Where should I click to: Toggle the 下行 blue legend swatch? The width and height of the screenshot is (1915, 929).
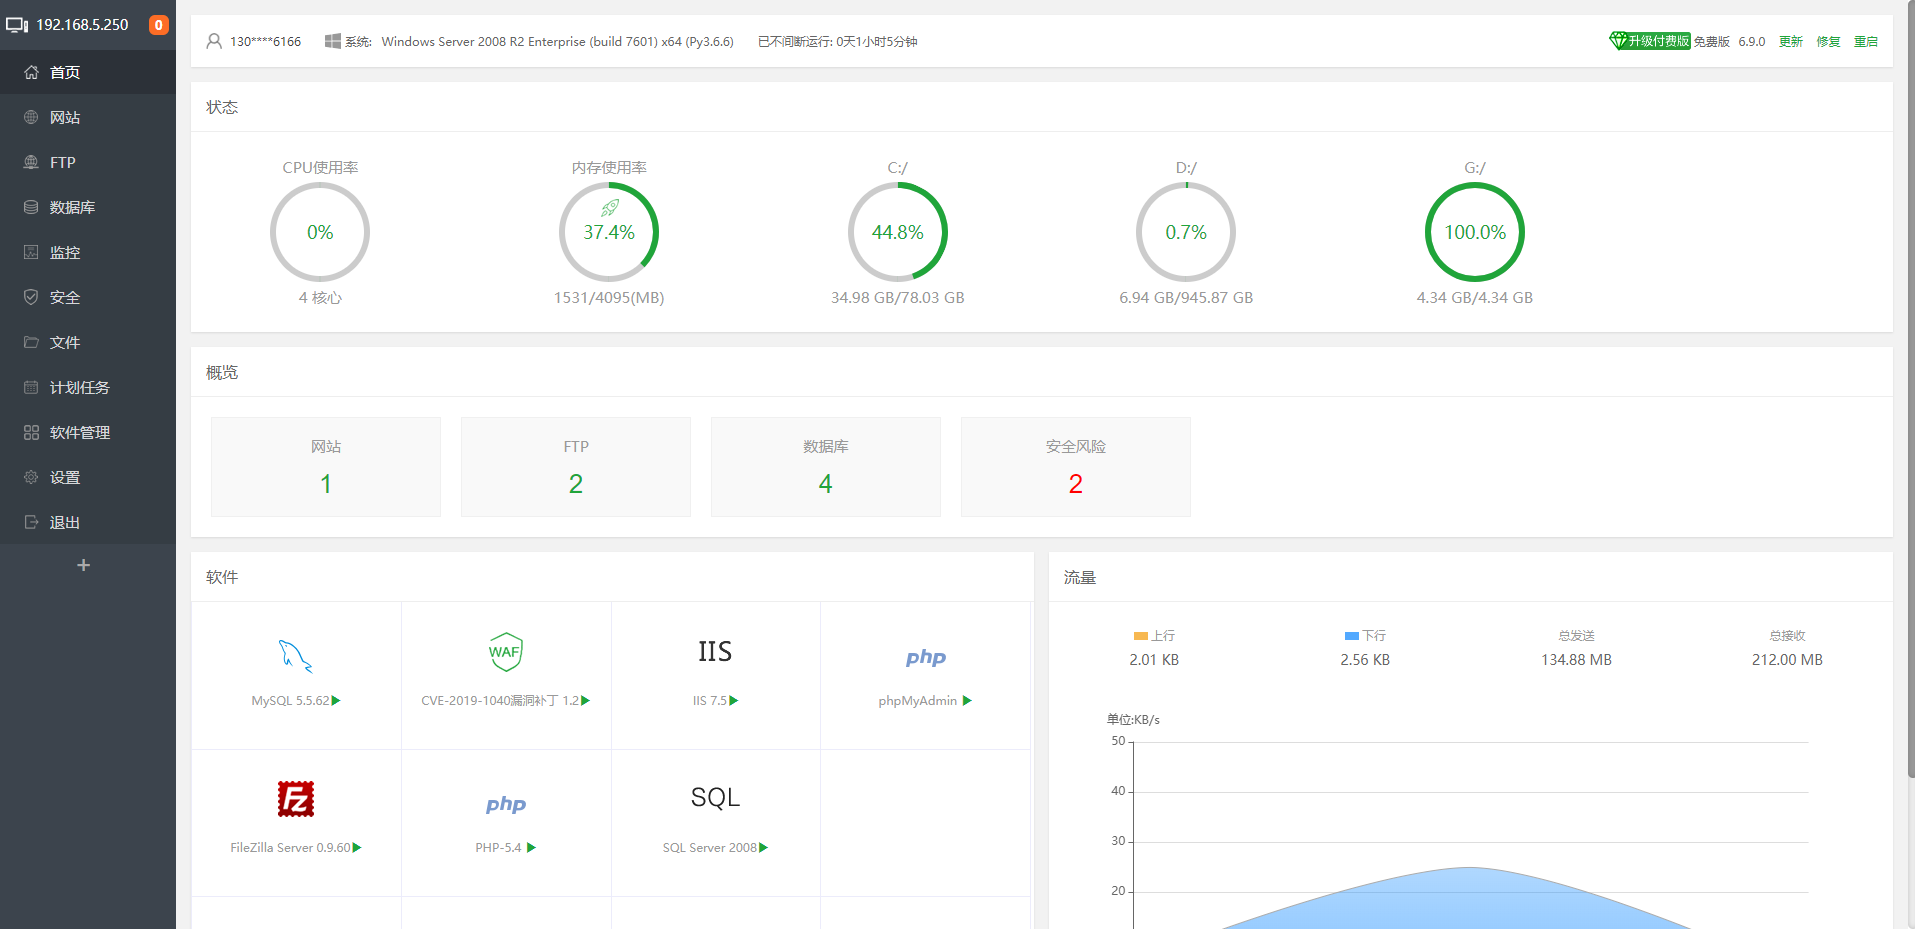pos(1352,636)
